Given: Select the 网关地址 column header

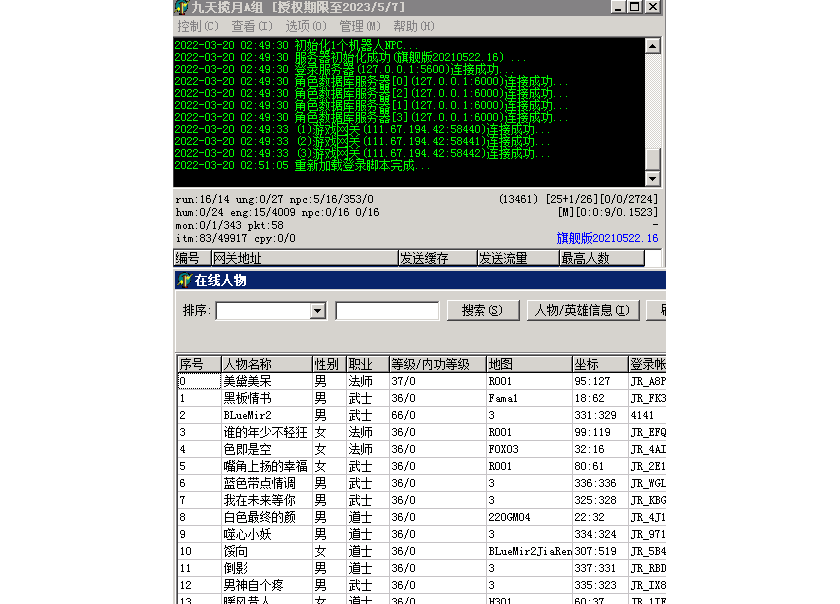Looking at the screenshot, I should tap(303, 258).
